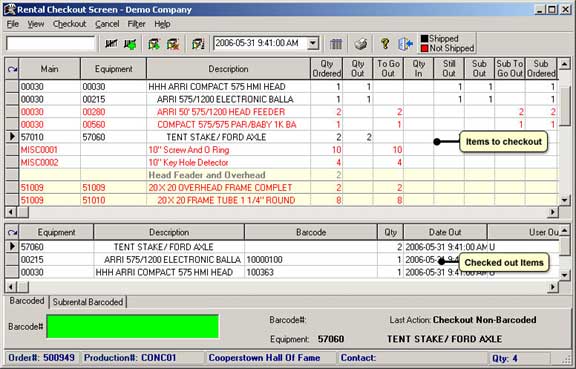Viewport: 576px width, 369px height.
Task: Click the Equipment header in the items grid
Action: click(114, 69)
